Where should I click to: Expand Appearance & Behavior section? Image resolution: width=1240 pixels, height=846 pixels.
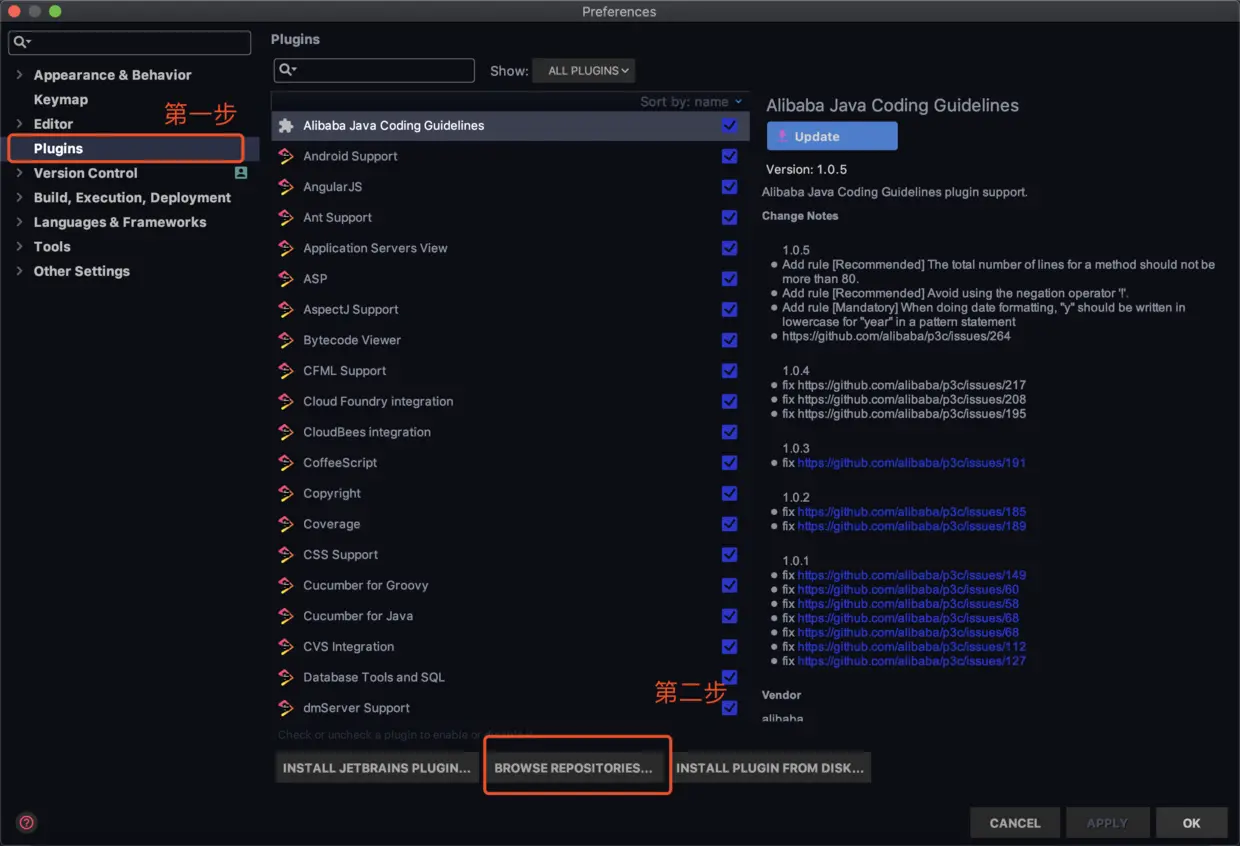[x=19, y=75]
